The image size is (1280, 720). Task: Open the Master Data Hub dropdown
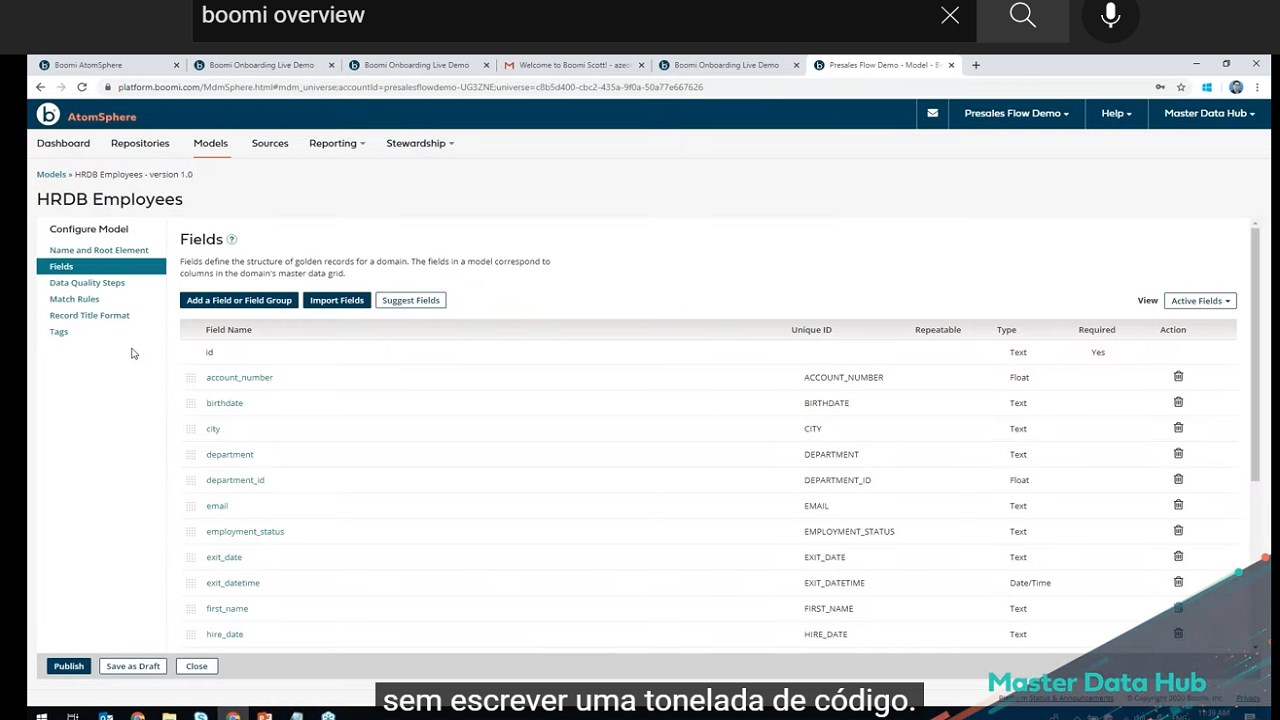click(x=1210, y=113)
